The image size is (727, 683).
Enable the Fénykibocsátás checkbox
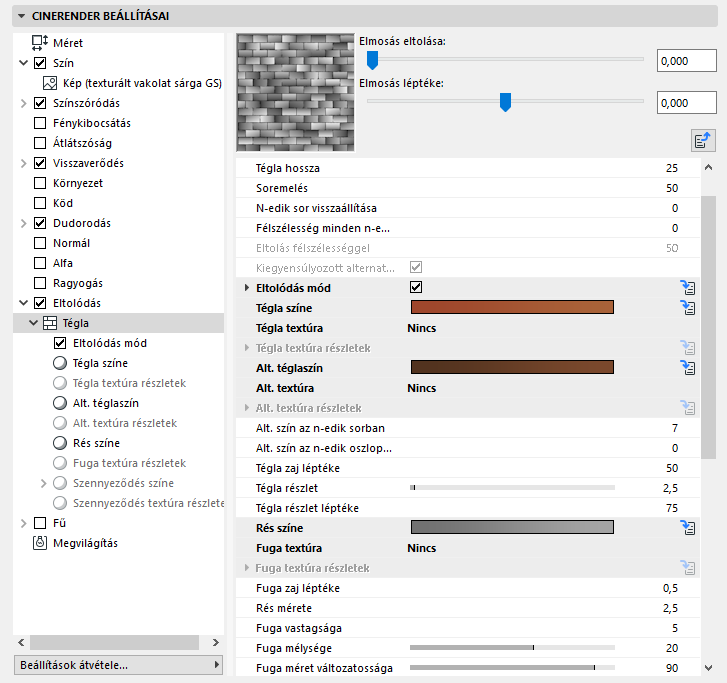pyautogui.click(x=41, y=123)
